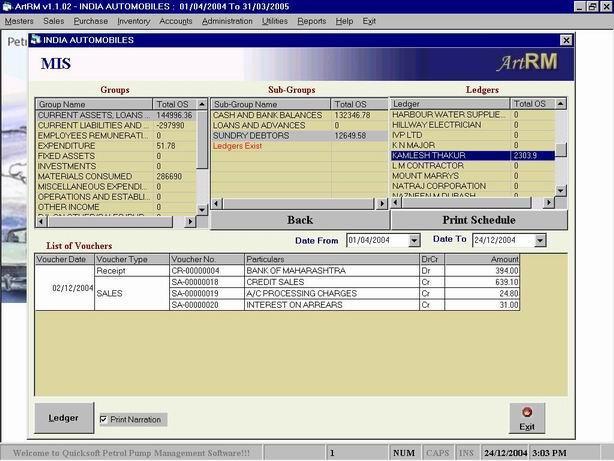This screenshot has width=614, height=461.
Task: Open the Date From dropdown calendar
Action: click(414, 240)
